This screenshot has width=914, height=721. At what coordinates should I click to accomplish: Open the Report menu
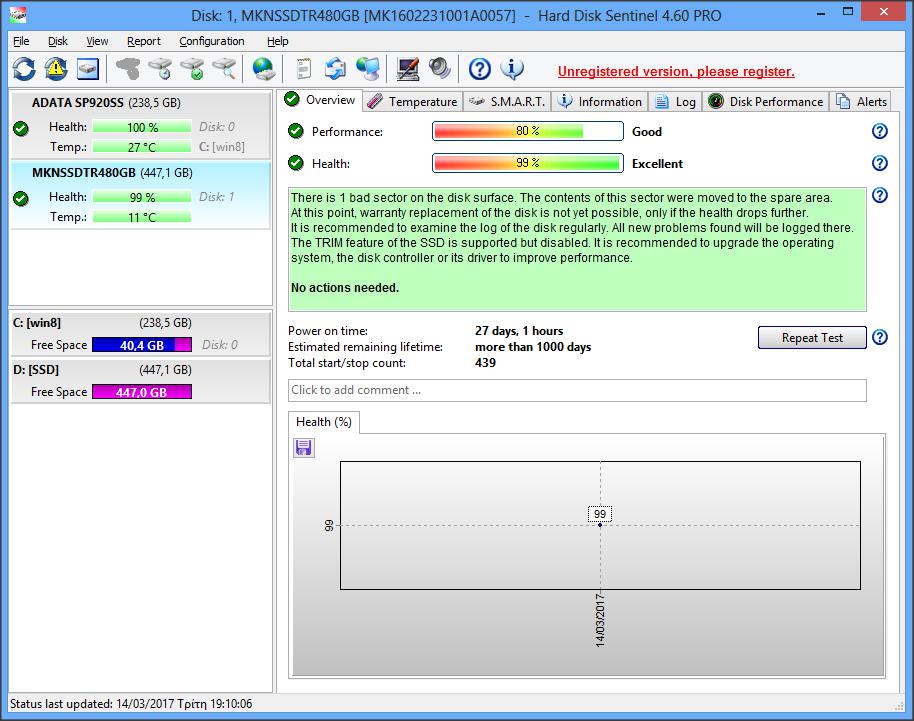coord(143,41)
